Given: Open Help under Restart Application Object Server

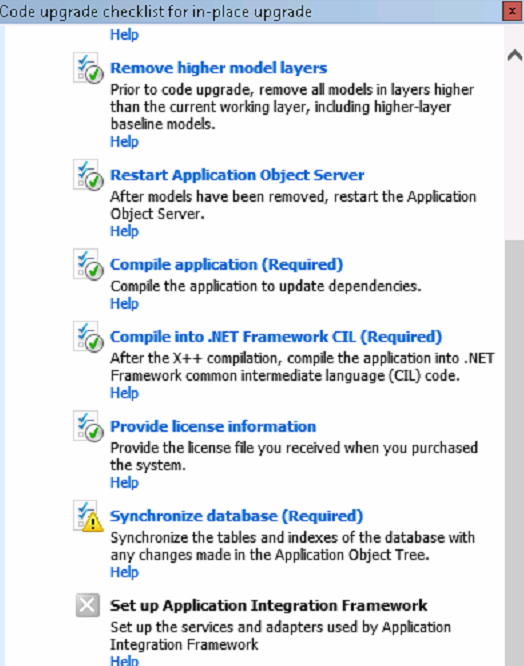Looking at the screenshot, I should pos(124,231).
